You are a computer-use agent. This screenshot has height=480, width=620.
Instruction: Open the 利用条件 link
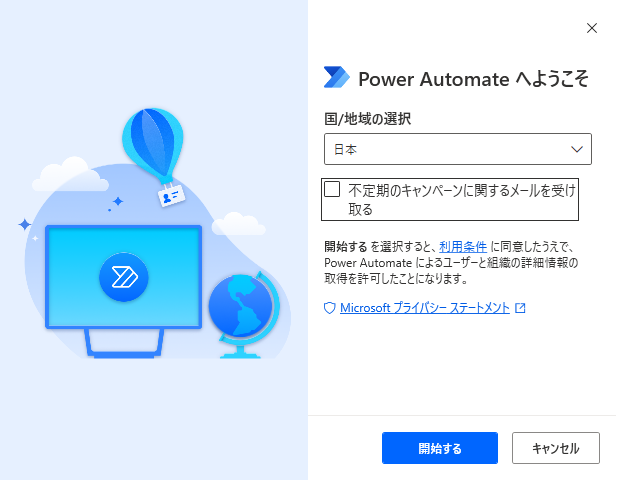[x=463, y=247]
